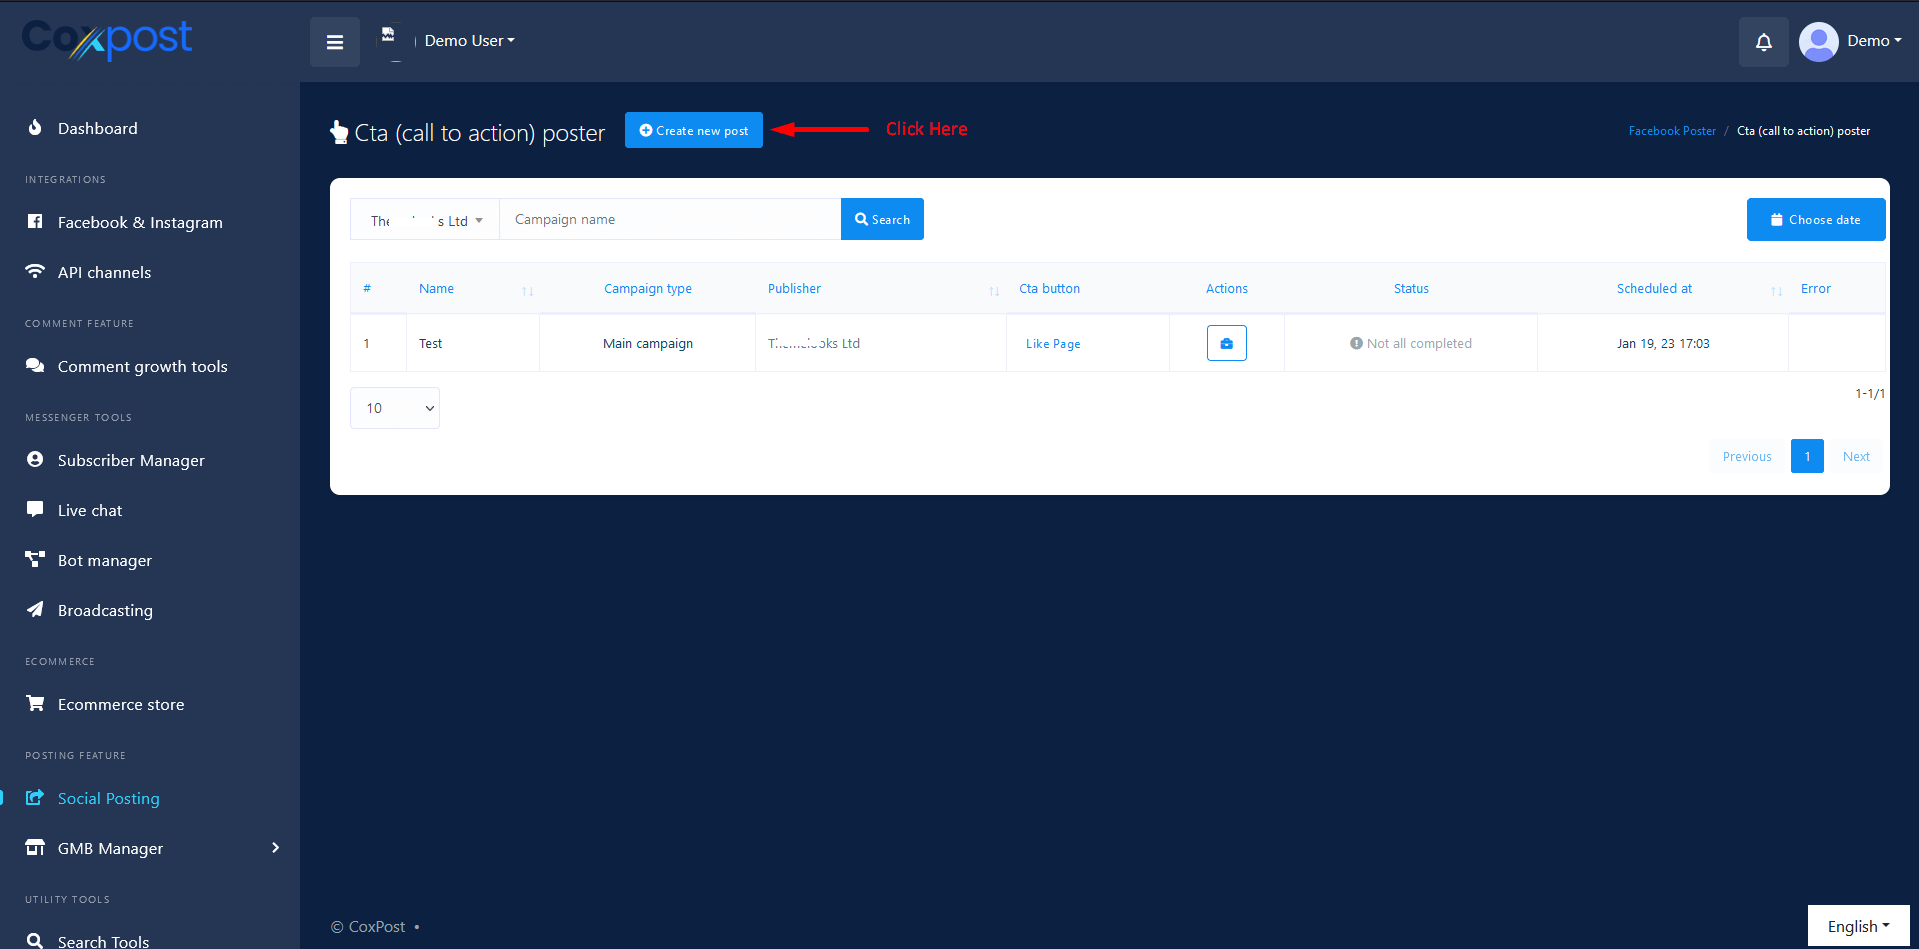Open Facebook & Instagram integrations

[x=139, y=222]
